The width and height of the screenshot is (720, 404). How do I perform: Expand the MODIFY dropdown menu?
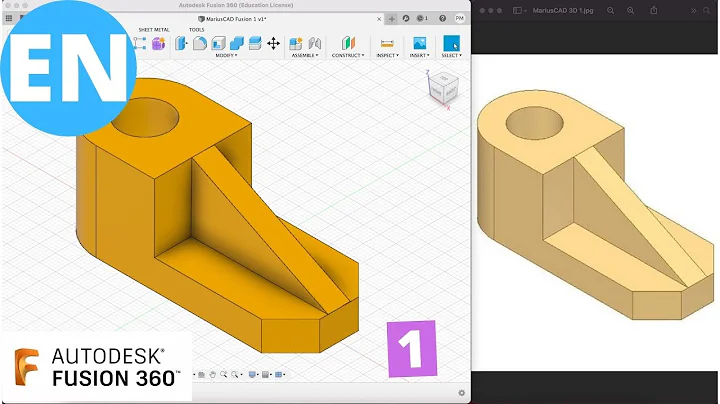[226, 56]
